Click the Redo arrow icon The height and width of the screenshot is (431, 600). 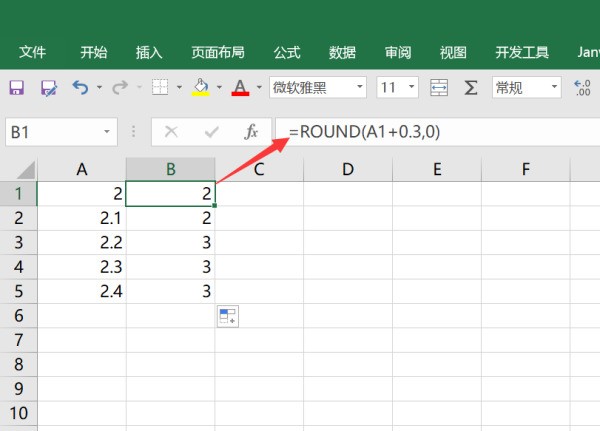pos(120,88)
